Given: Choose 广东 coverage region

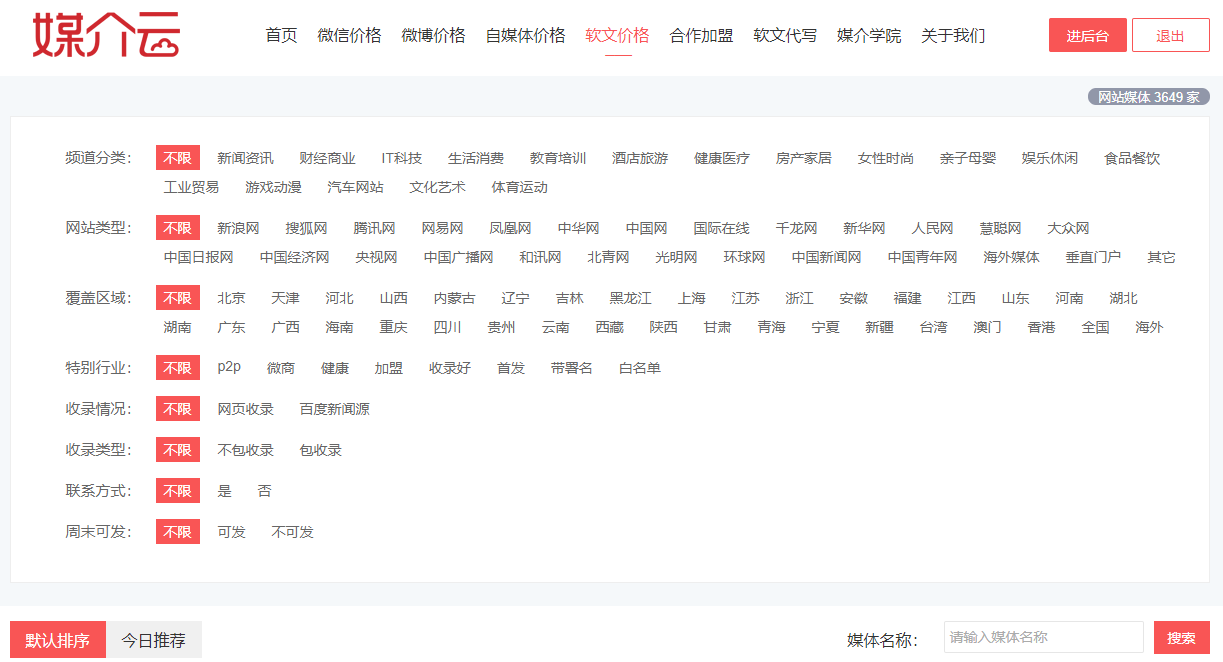Looking at the screenshot, I should (x=231, y=327).
